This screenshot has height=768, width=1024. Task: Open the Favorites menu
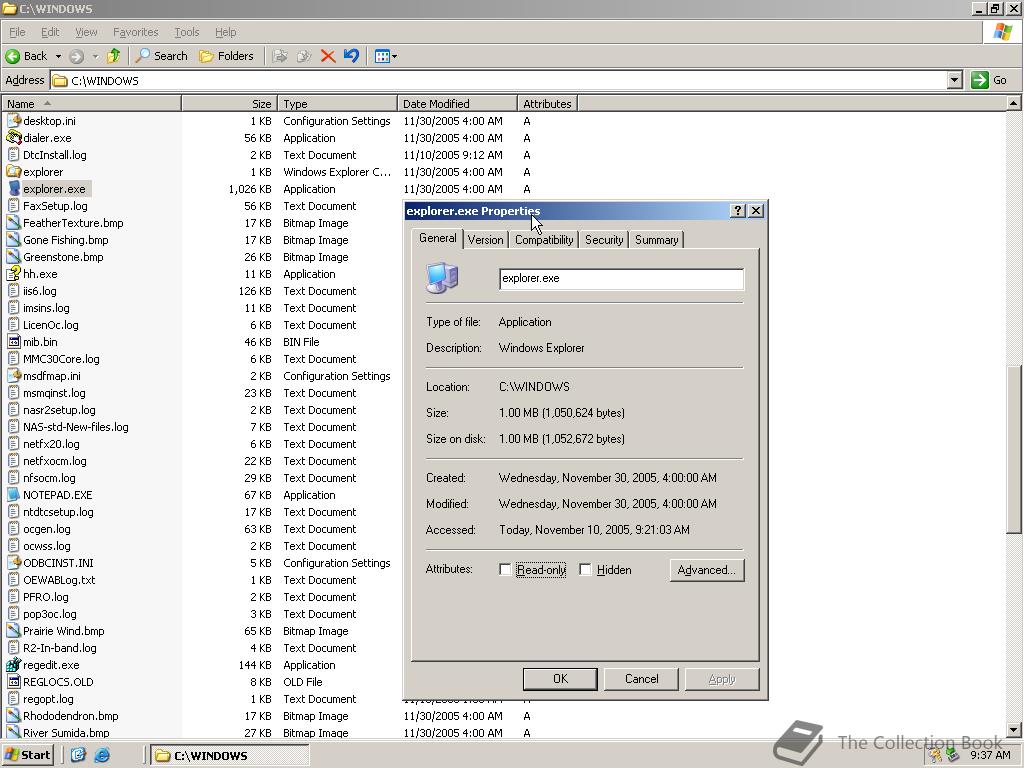click(135, 32)
